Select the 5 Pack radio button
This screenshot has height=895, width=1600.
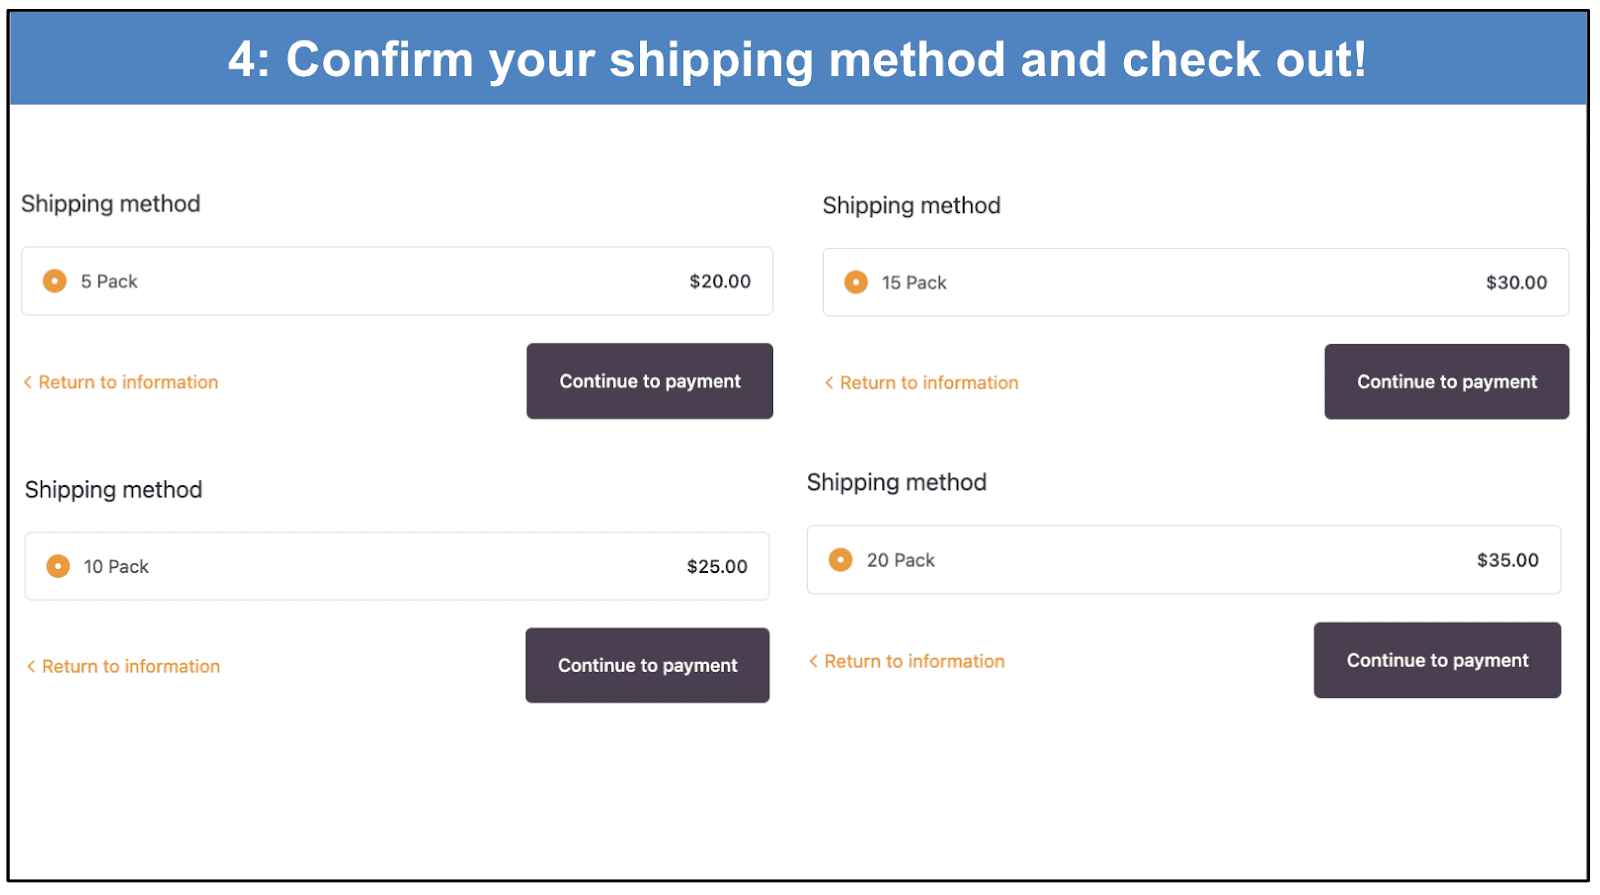pos(55,281)
